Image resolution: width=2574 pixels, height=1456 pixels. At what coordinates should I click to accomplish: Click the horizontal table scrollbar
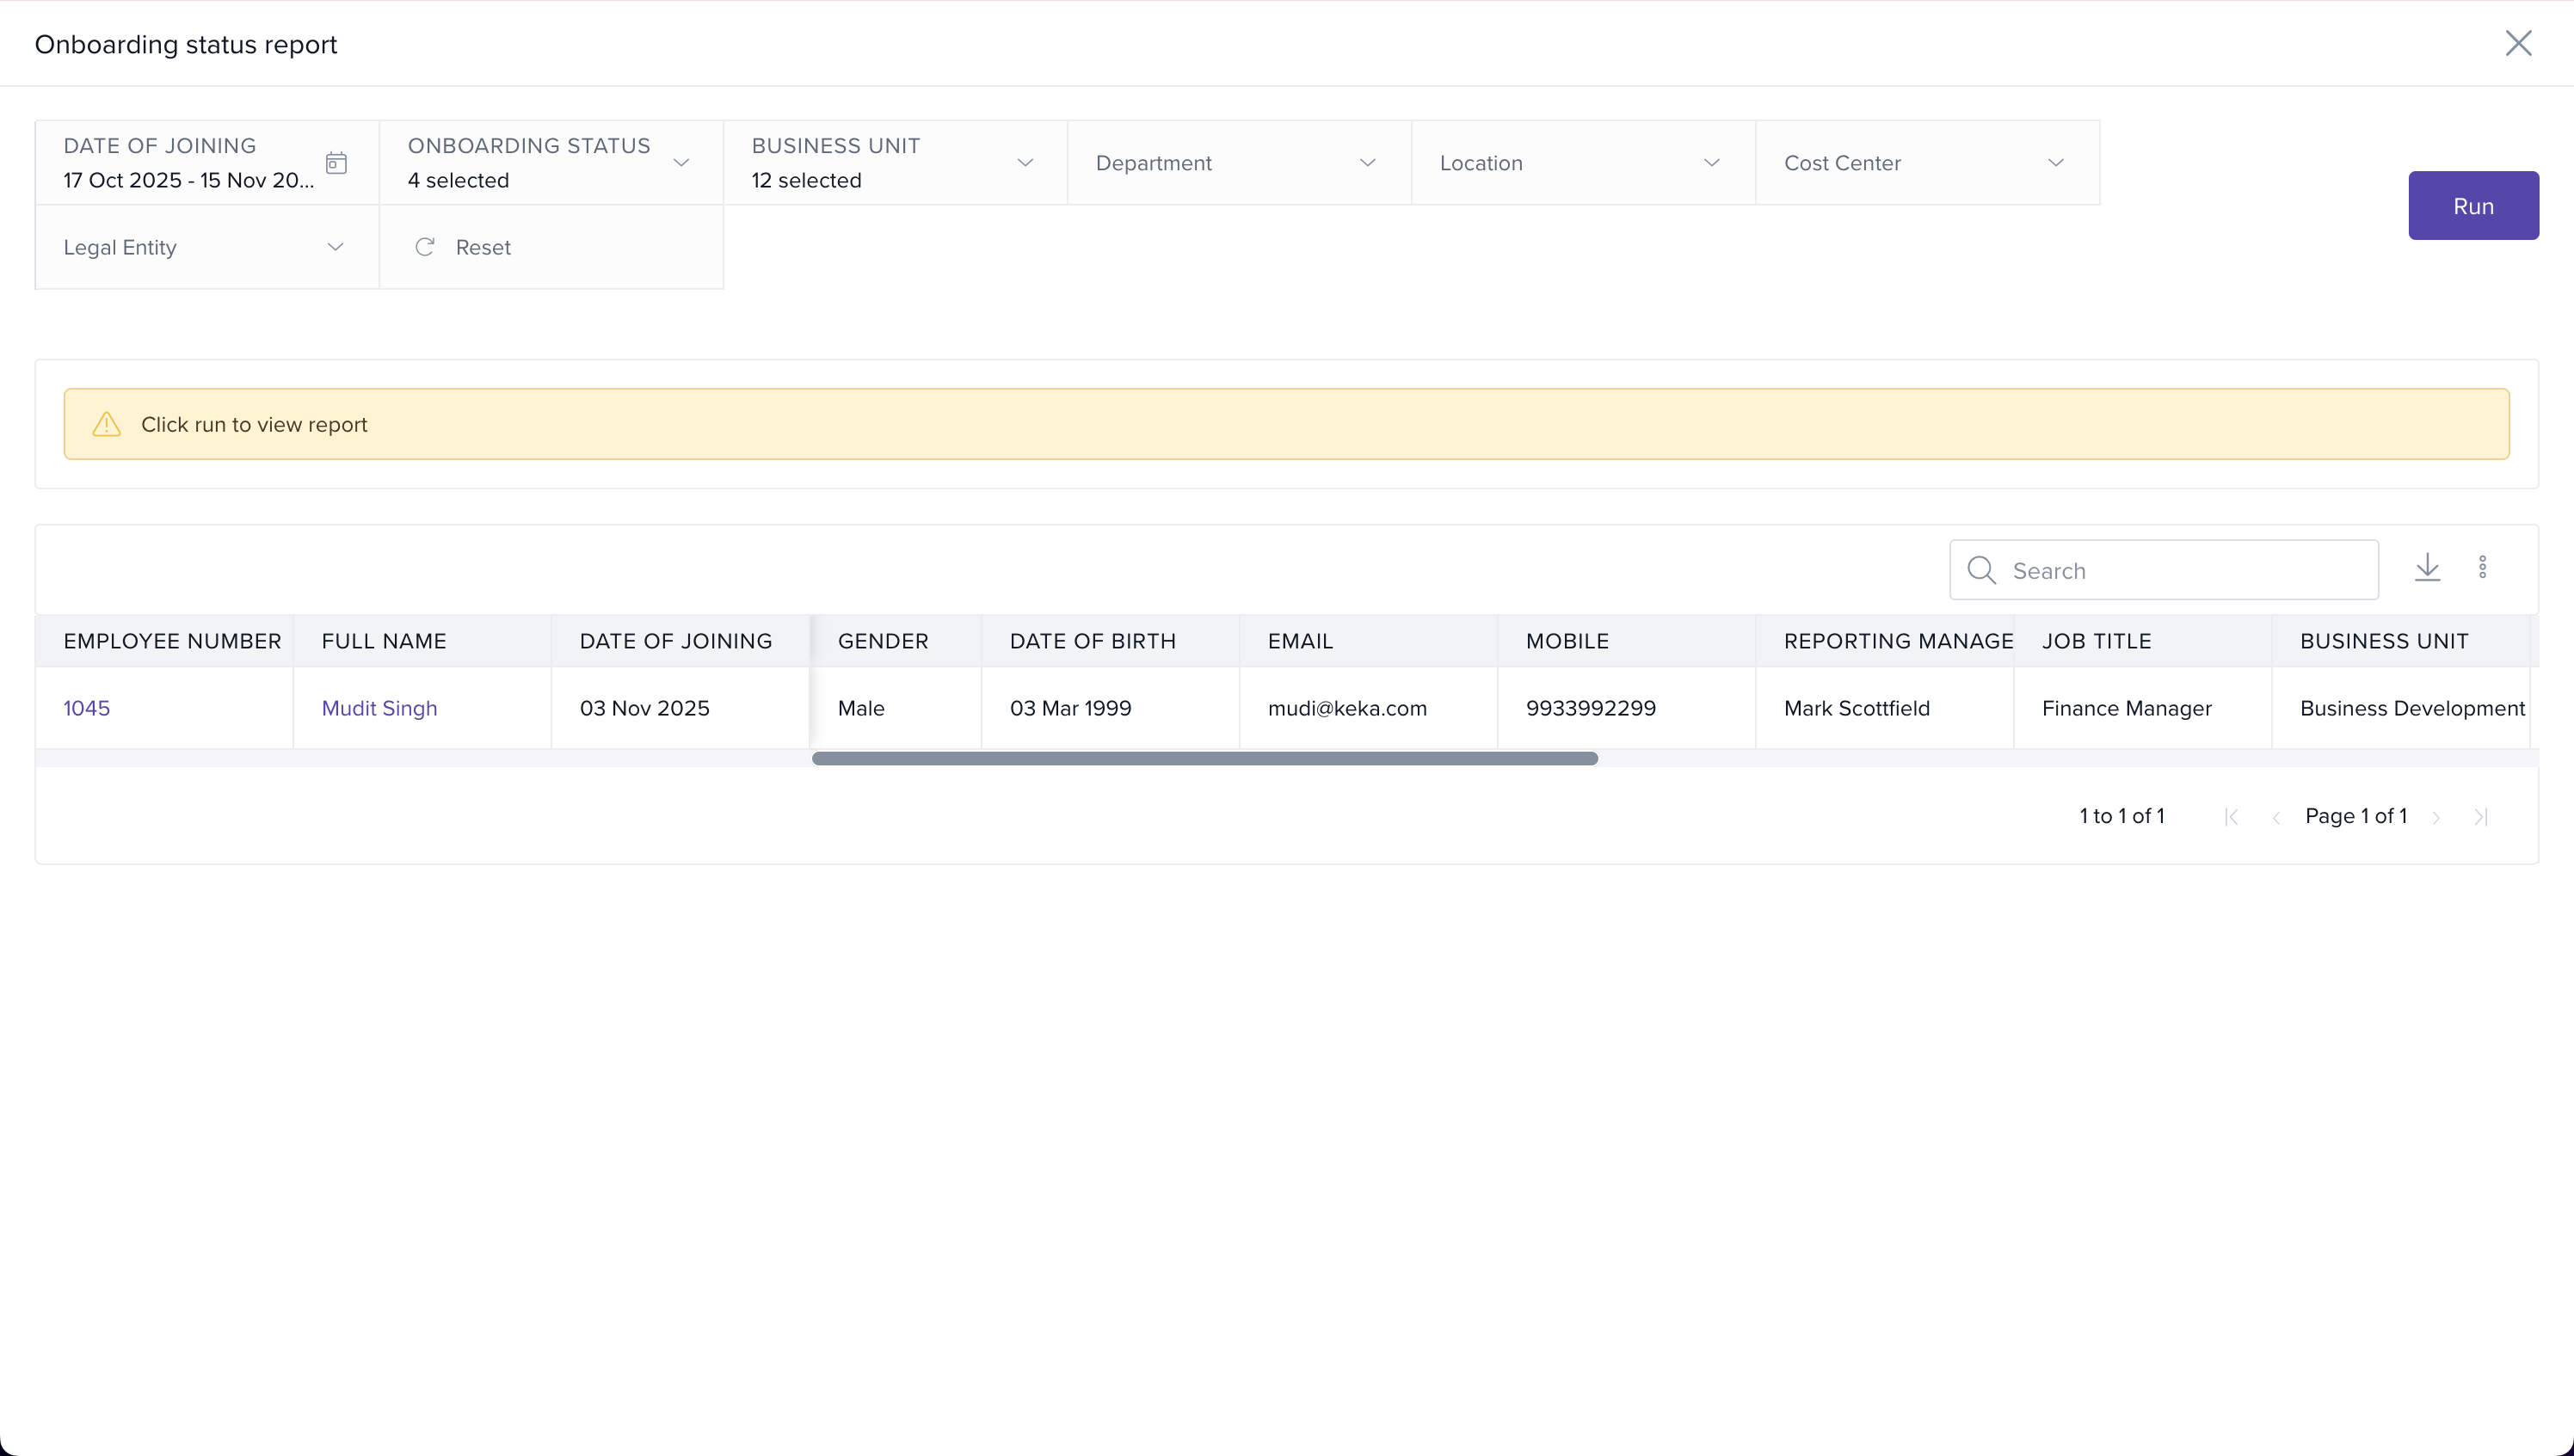point(1204,758)
